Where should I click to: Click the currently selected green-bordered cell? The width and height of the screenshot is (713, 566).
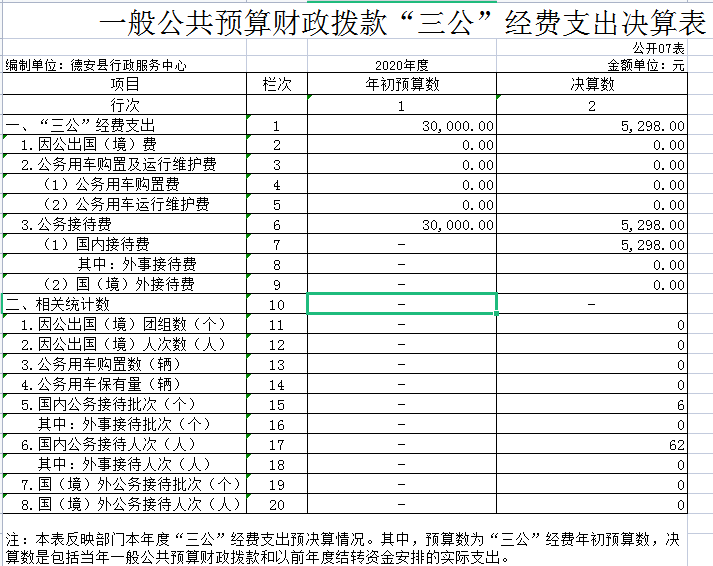pyautogui.click(x=402, y=304)
